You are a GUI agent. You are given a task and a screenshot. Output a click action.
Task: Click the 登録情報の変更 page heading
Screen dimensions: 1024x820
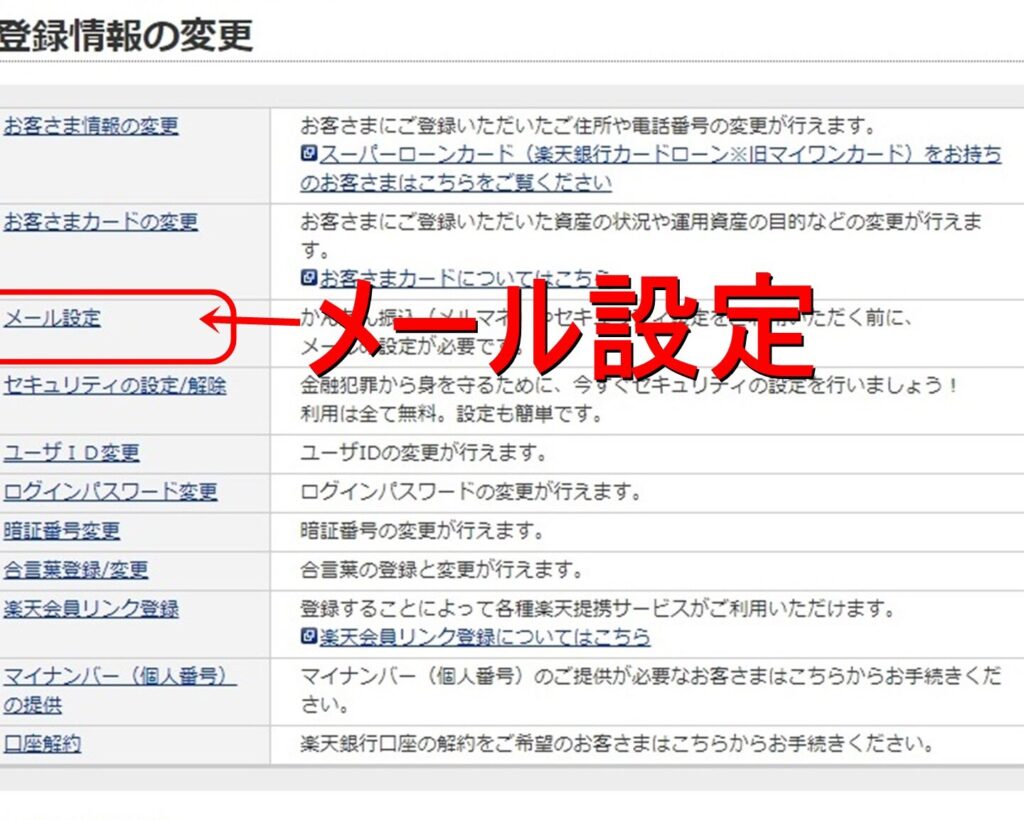pos(125,35)
